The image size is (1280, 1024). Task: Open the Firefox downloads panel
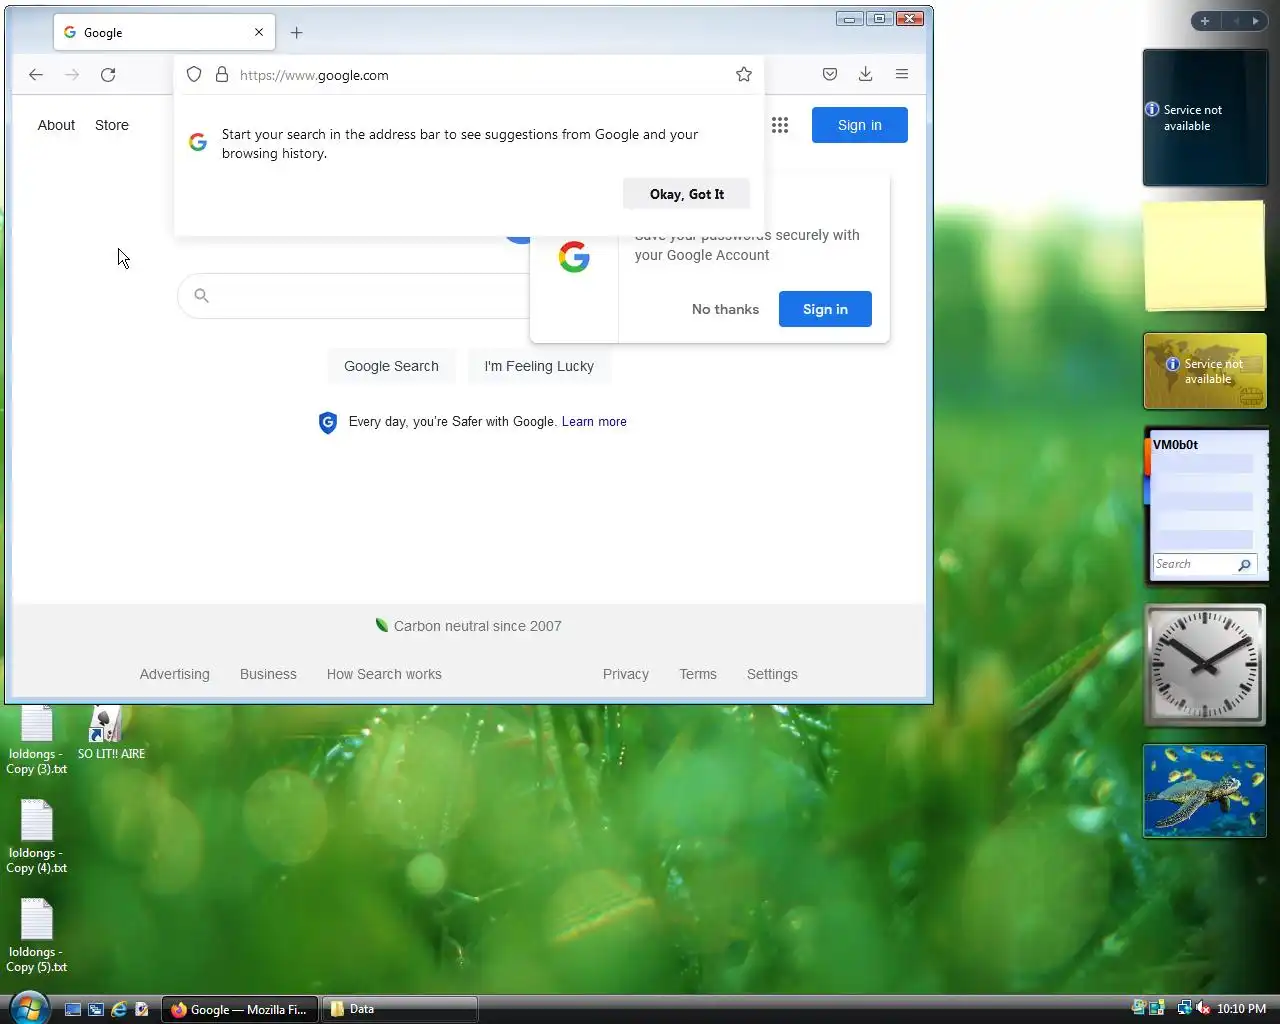point(866,74)
